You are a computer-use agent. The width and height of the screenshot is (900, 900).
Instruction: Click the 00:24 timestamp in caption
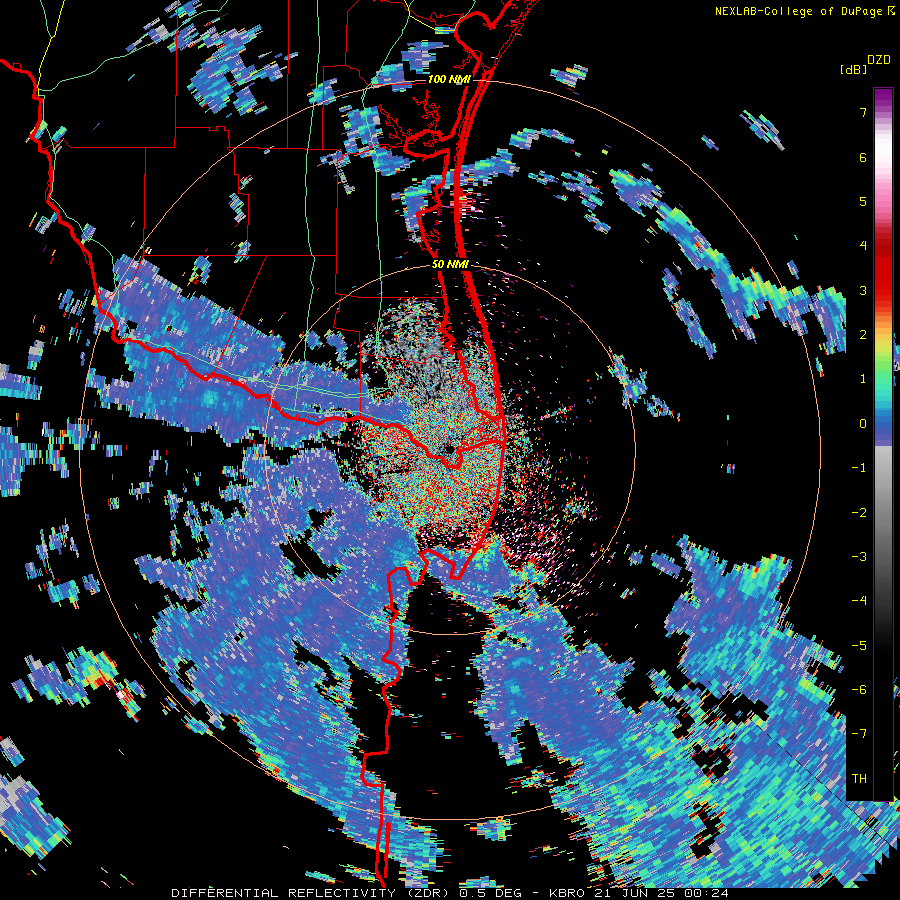(x=709, y=893)
